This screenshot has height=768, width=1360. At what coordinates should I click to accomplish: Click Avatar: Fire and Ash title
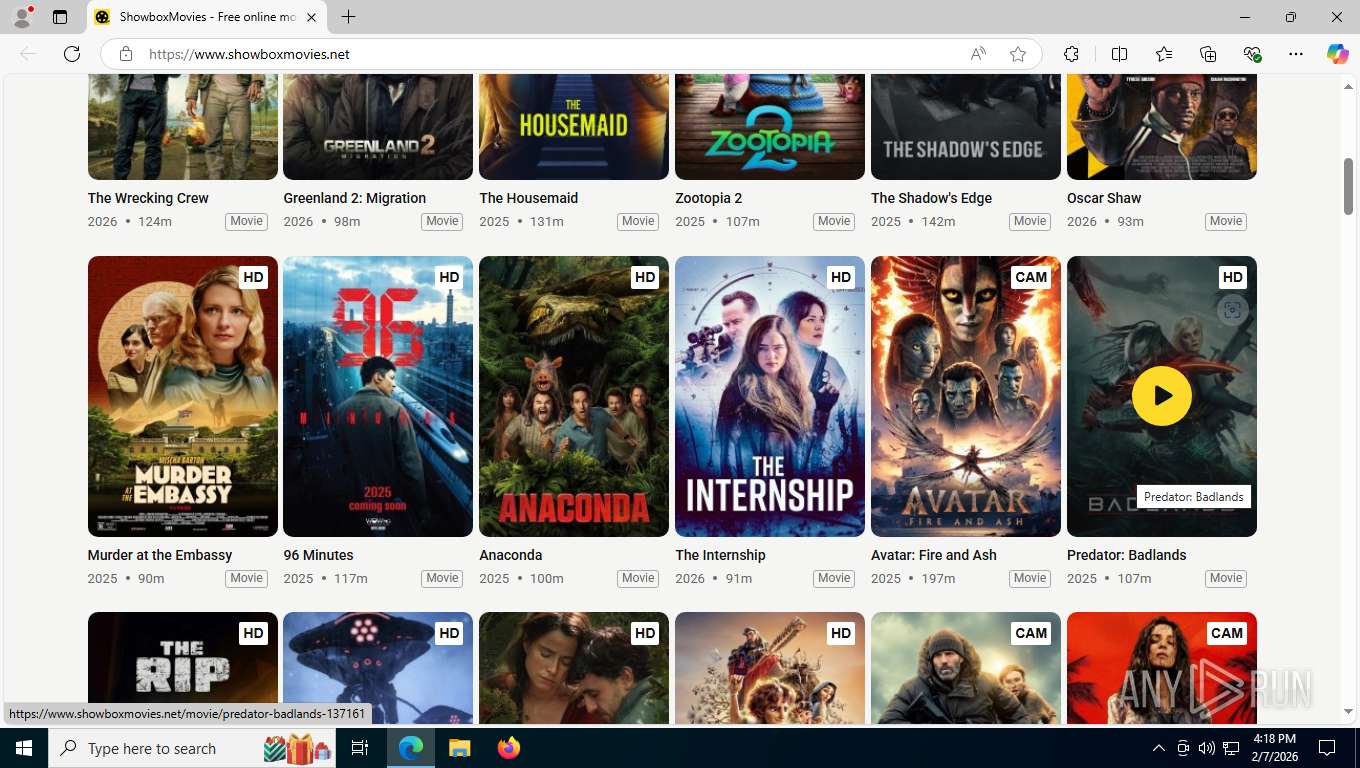pyautogui.click(x=934, y=555)
